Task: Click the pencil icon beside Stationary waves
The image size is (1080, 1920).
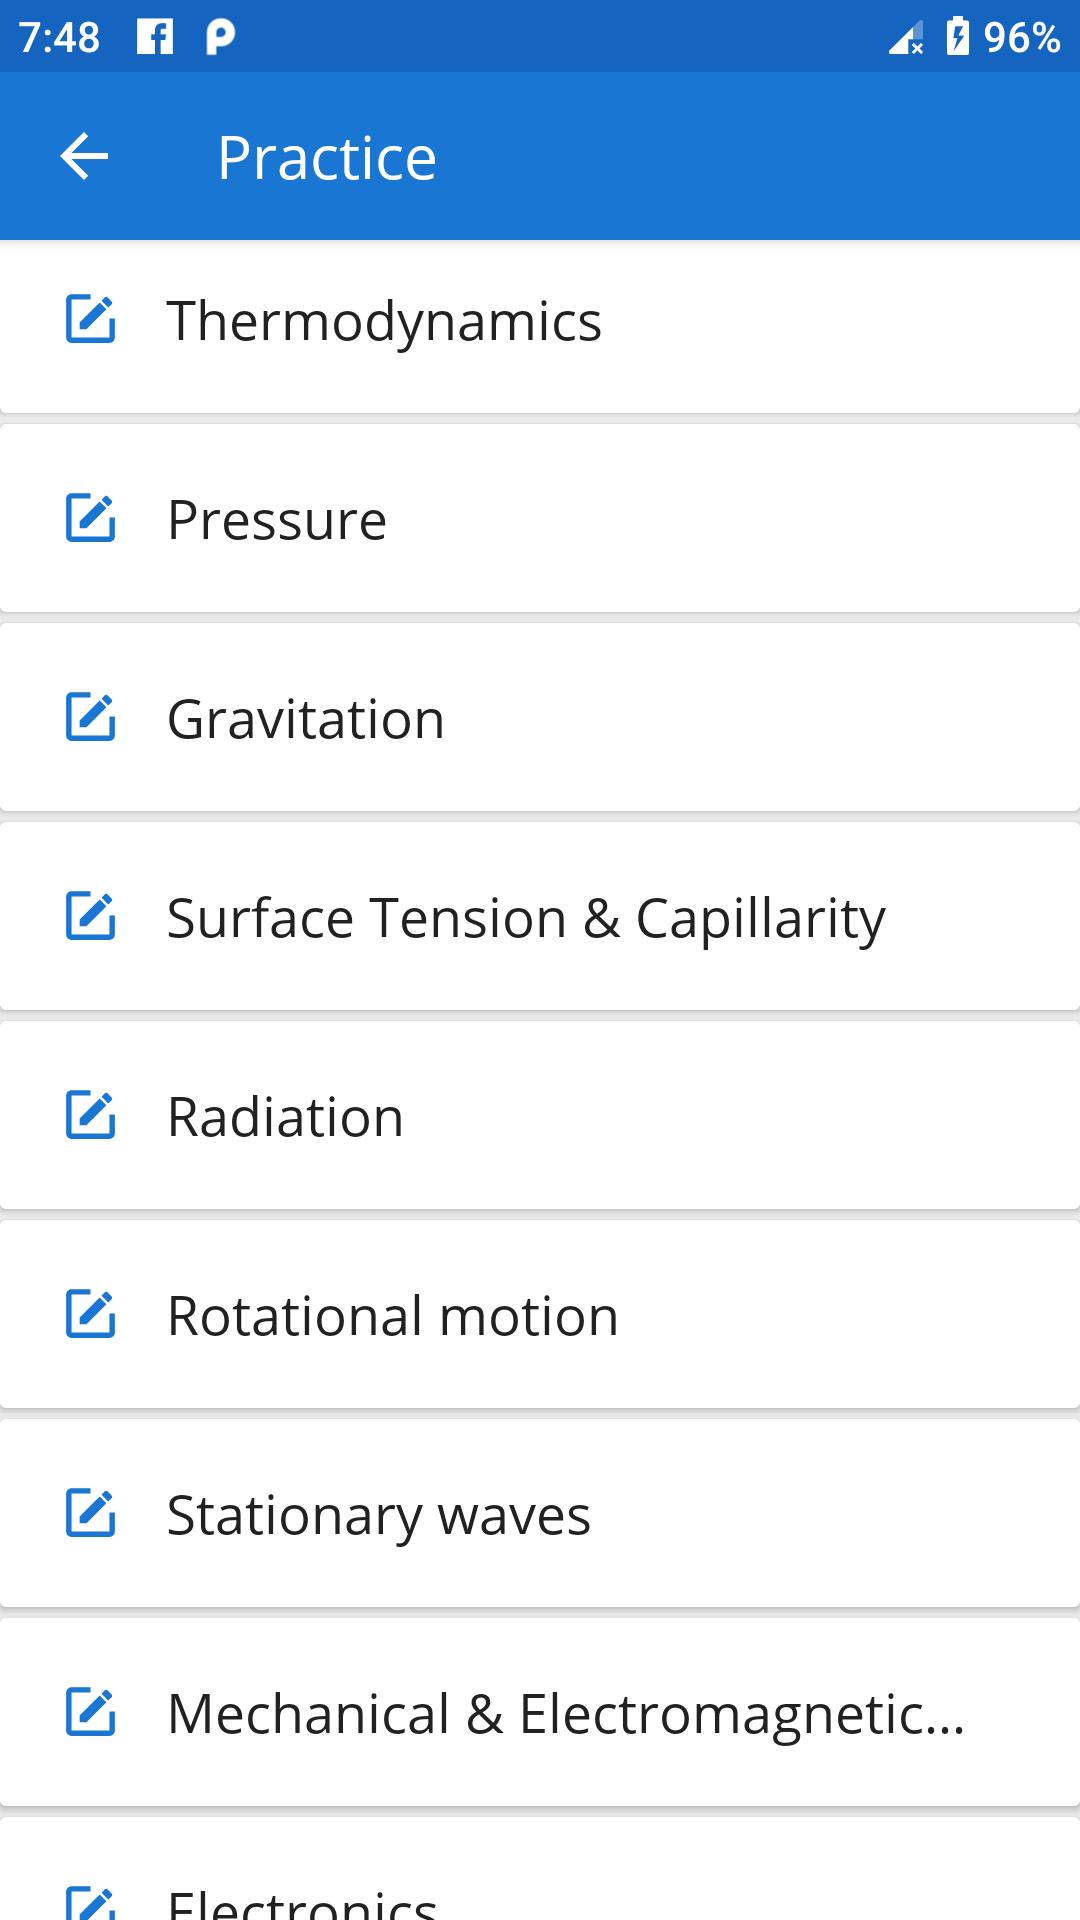Action: 91,1514
